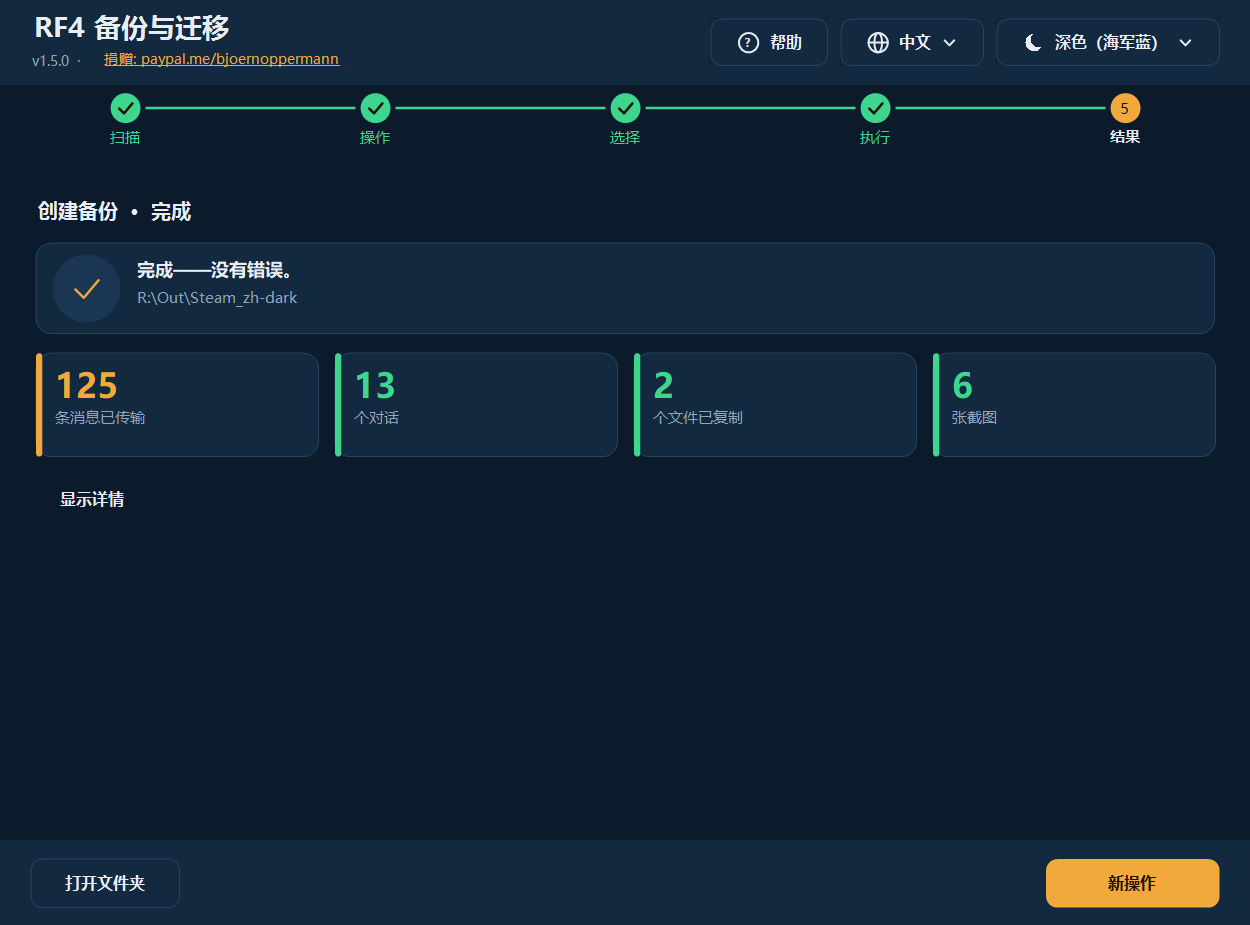This screenshot has height=925, width=1250.
Task: Click the green checkmark above 操作
Action: [375, 108]
